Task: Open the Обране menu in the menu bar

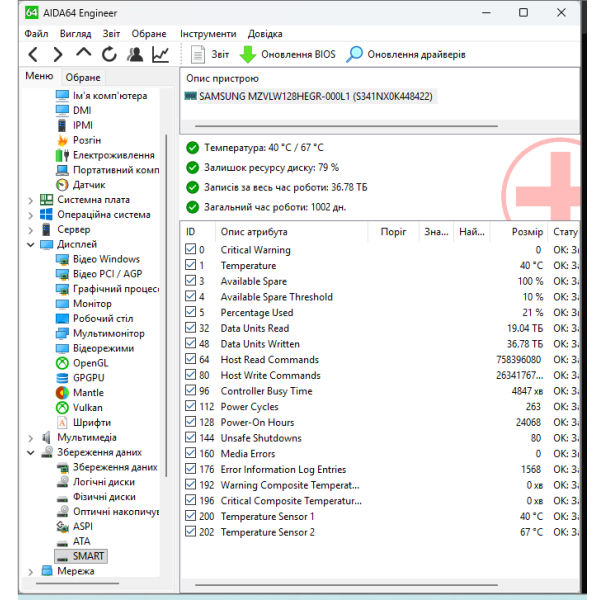Action: coord(149,34)
